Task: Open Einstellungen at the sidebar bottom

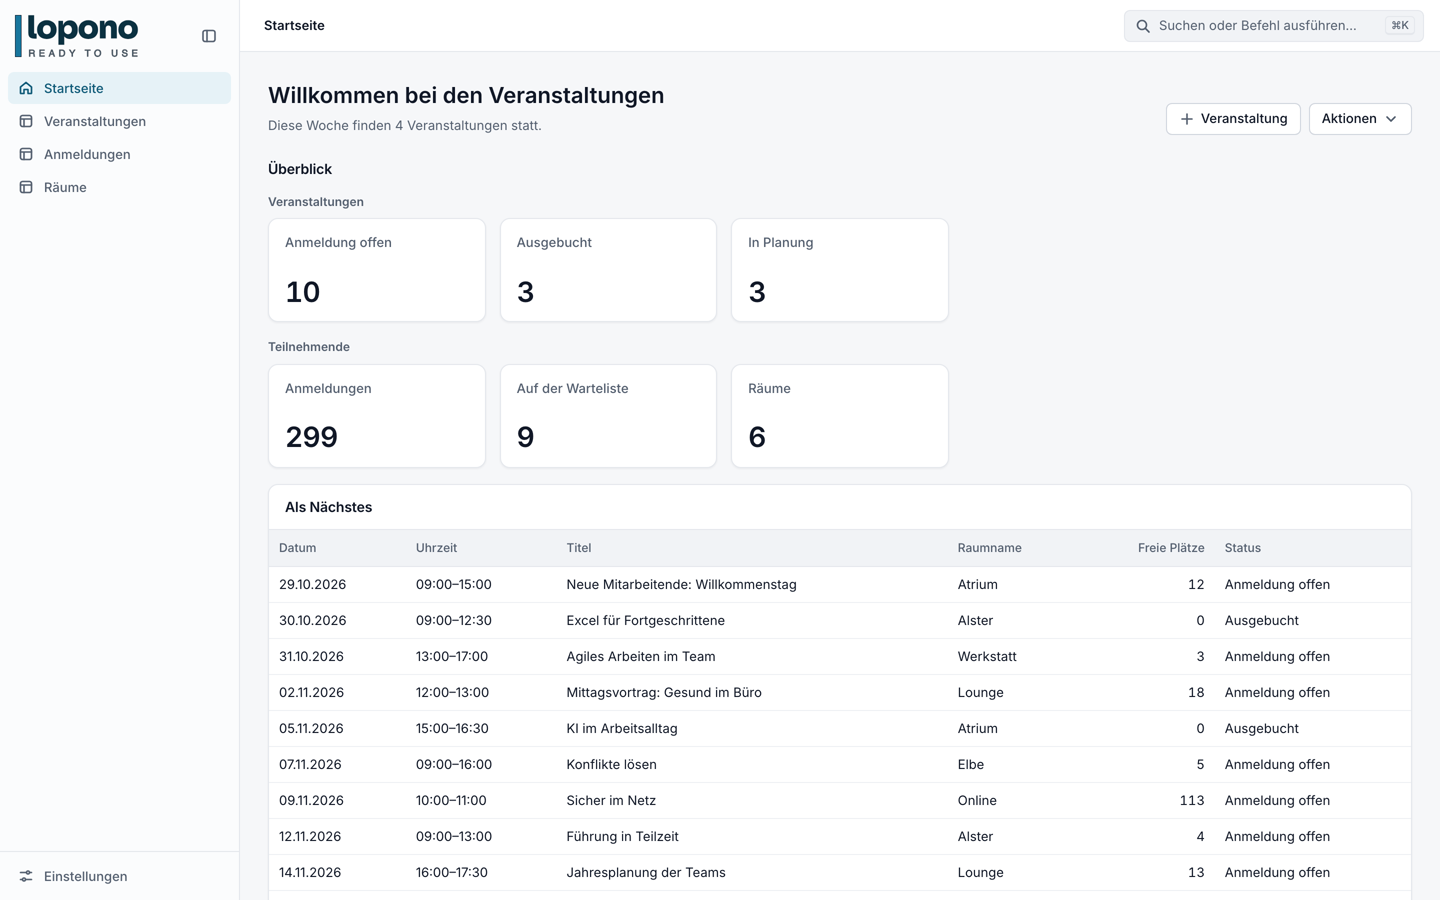Action: [x=119, y=876]
